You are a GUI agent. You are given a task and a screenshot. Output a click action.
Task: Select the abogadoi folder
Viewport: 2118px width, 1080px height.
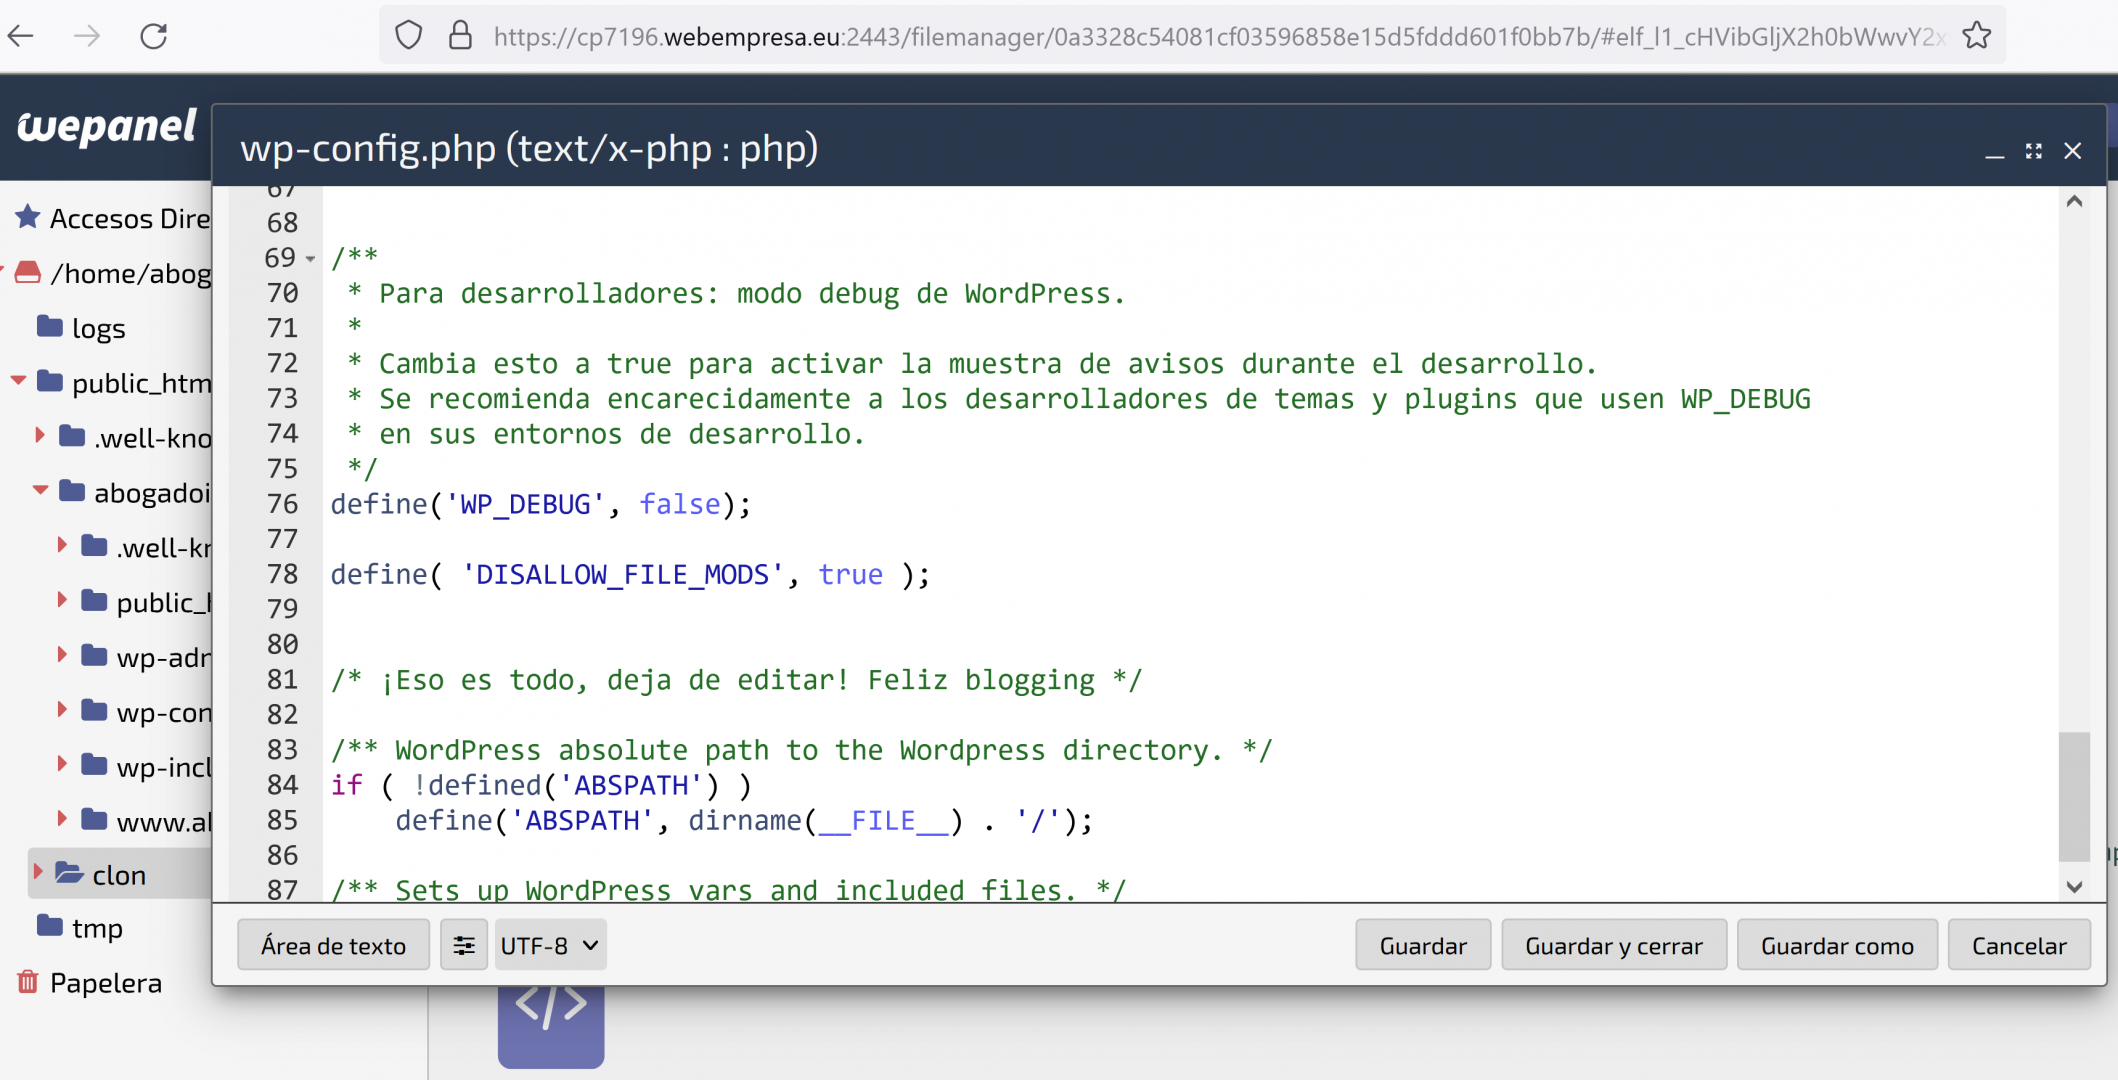[135, 492]
